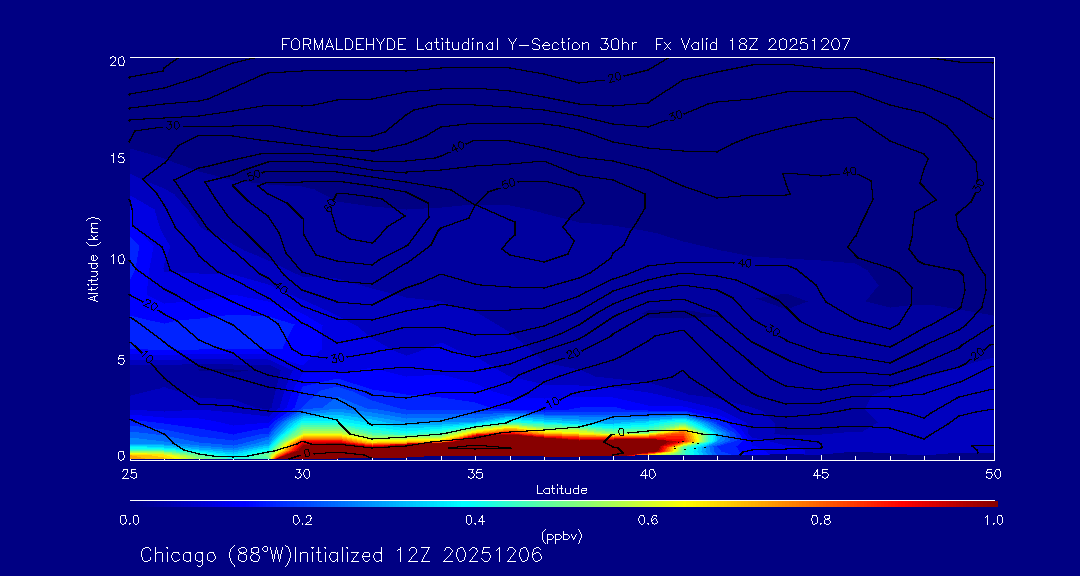The width and height of the screenshot is (1080, 576).
Task: Click latitude axis tick label 25
Action: (x=129, y=474)
